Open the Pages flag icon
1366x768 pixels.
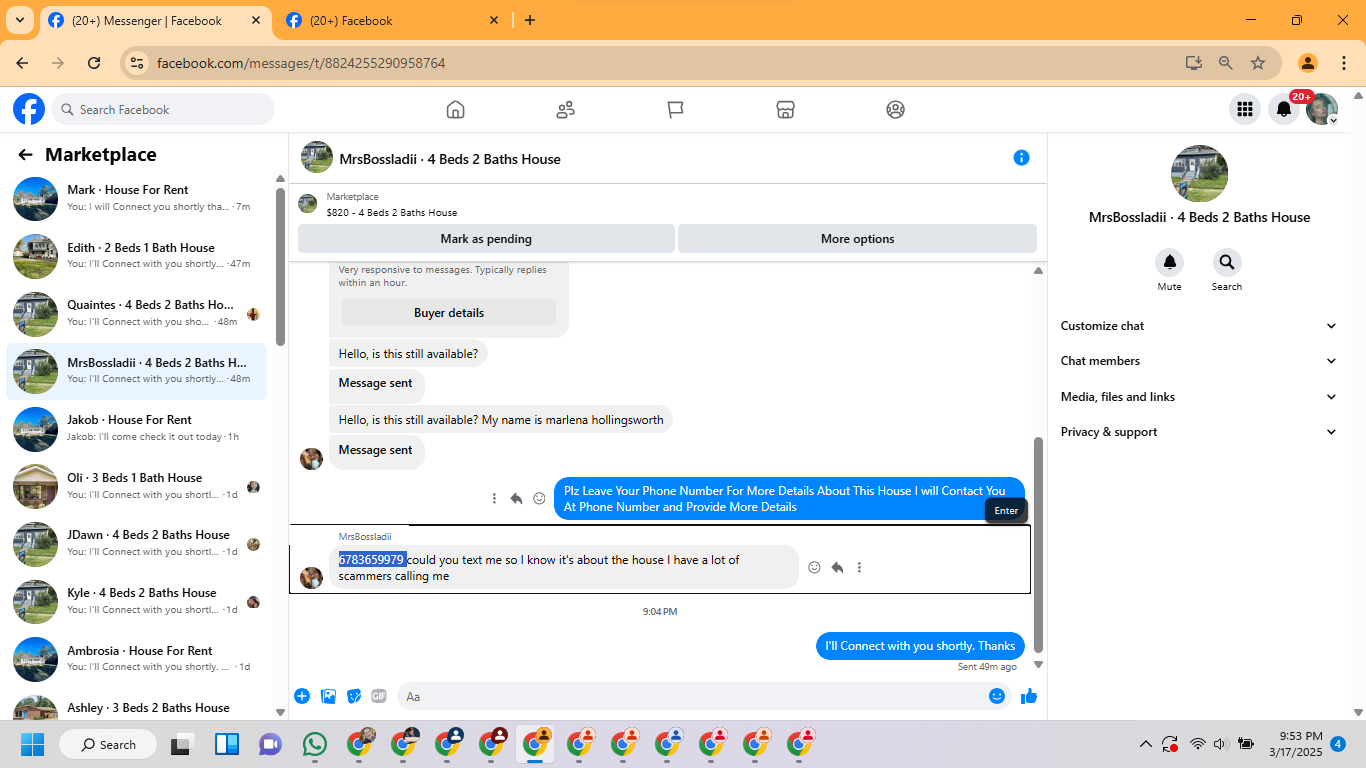pos(676,110)
